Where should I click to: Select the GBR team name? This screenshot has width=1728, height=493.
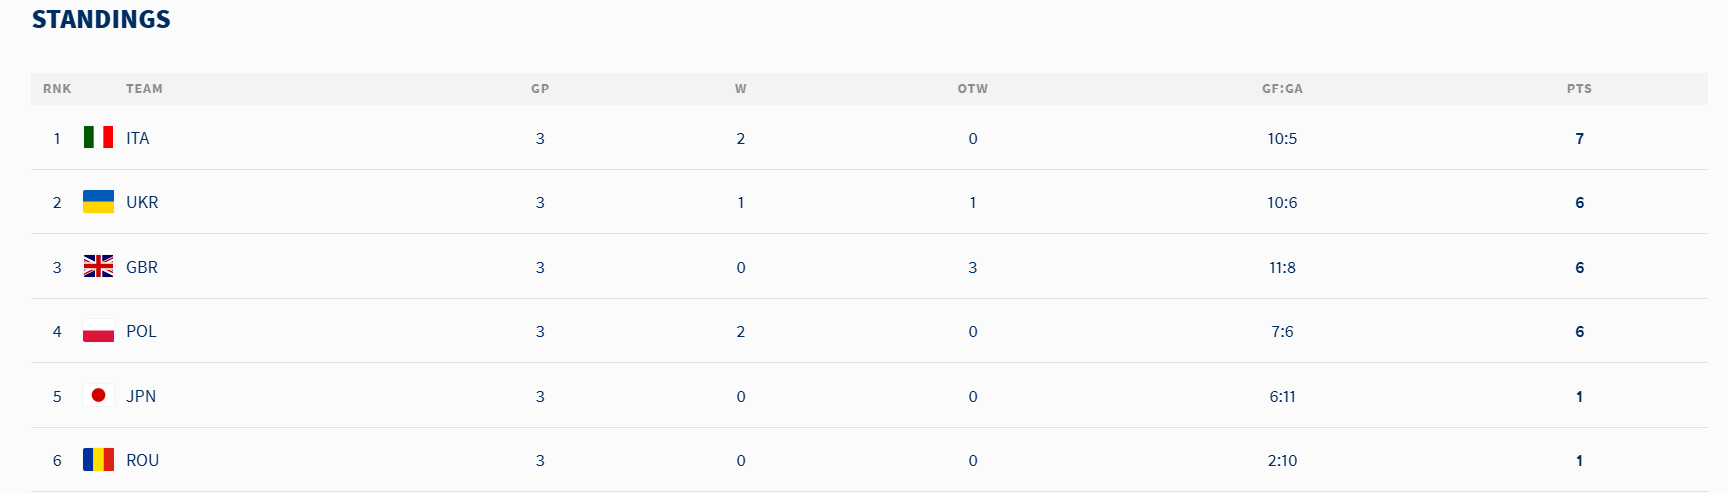(x=142, y=267)
